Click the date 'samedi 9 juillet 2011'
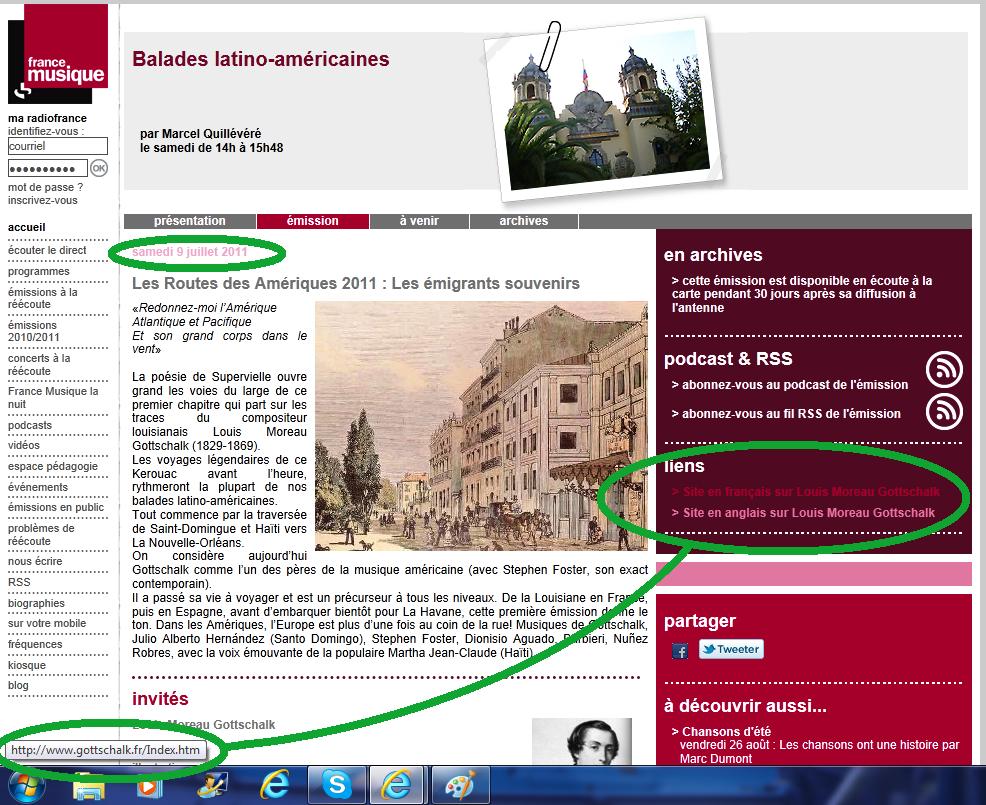Viewport: 986px width, 805px height. (x=190, y=252)
